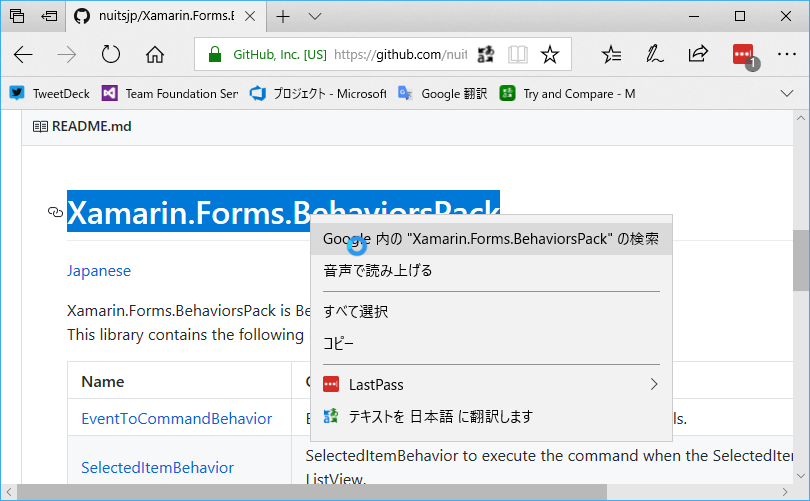810x501 pixels.
Task: Click the heading anchor link icon
Action: [x=55, y=212]
